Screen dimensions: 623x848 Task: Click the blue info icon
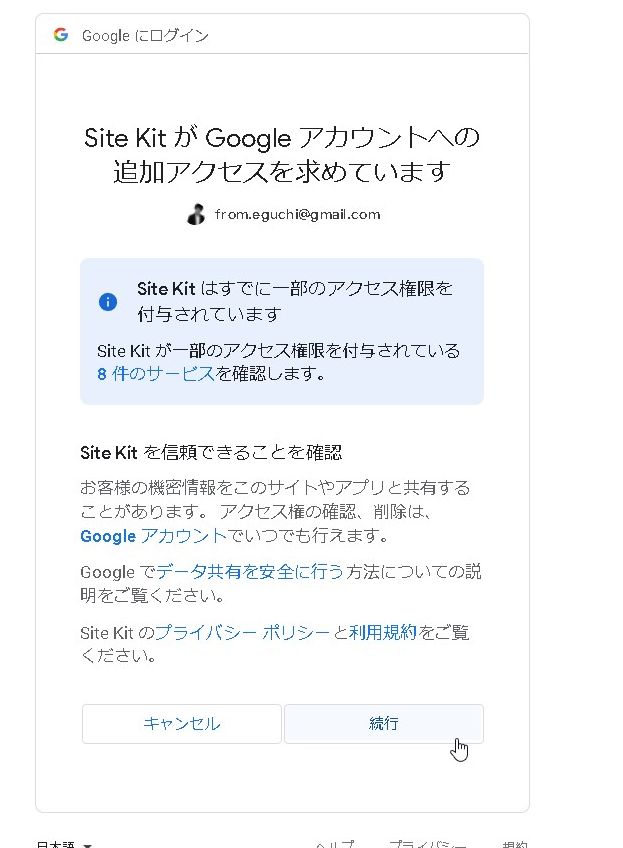(108, 301)
